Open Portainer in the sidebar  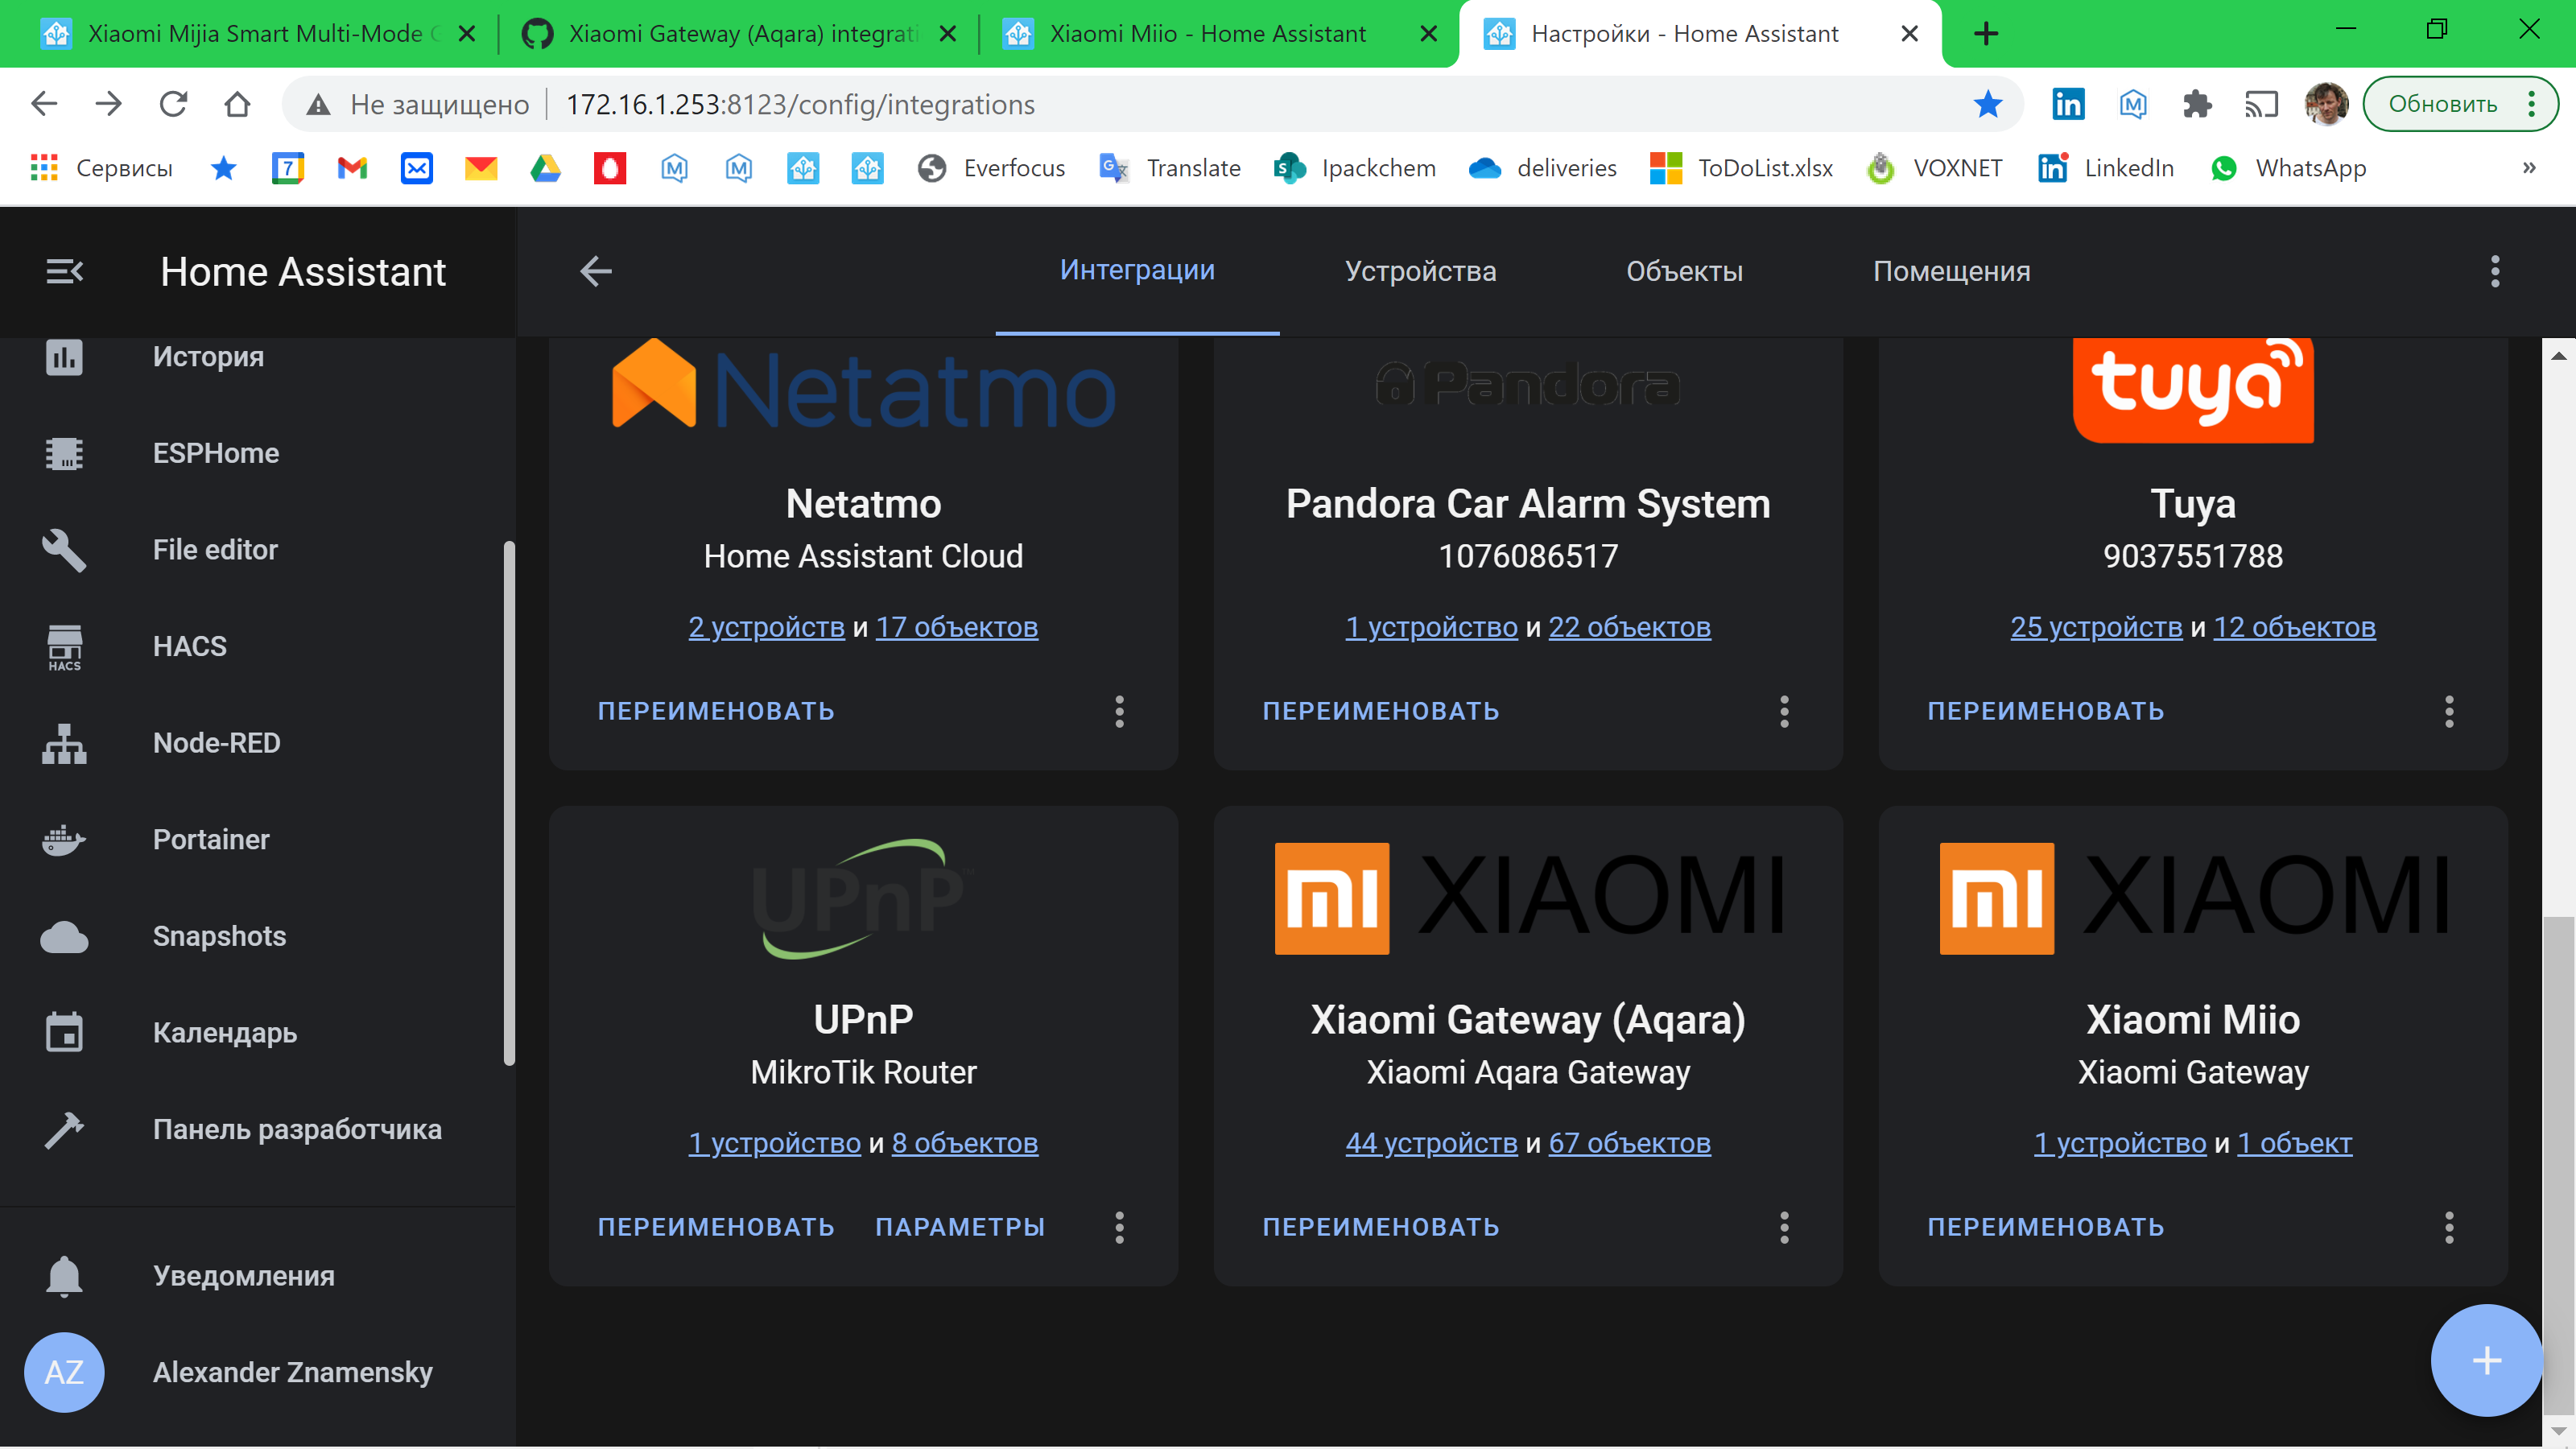pos(211,839)
